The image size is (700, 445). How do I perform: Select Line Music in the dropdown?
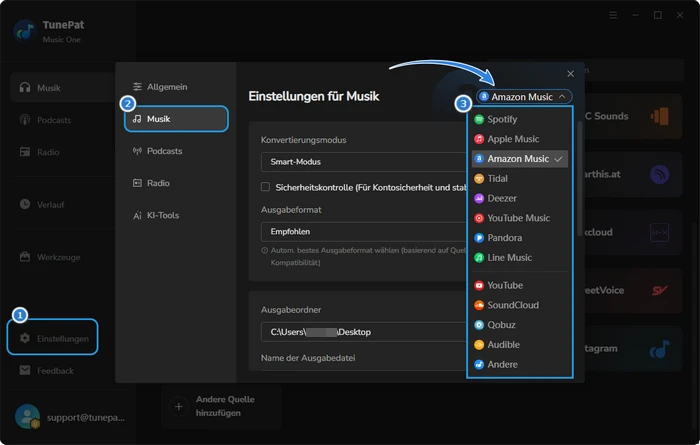tap(520, 258)
